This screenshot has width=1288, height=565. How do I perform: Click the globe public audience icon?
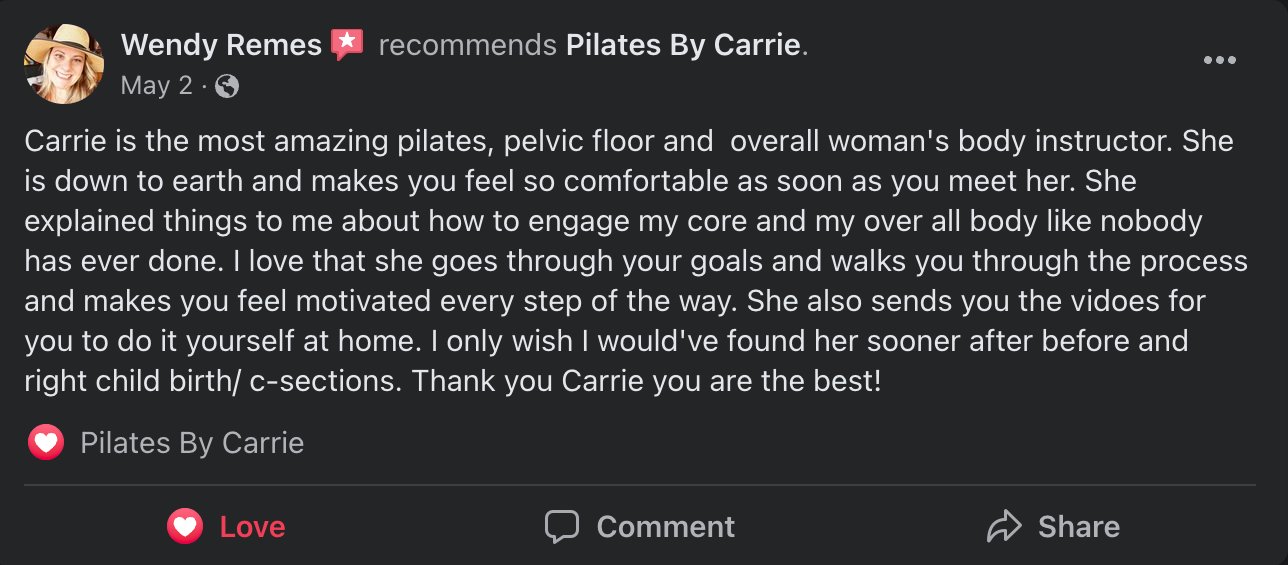(x=227, y=87)
